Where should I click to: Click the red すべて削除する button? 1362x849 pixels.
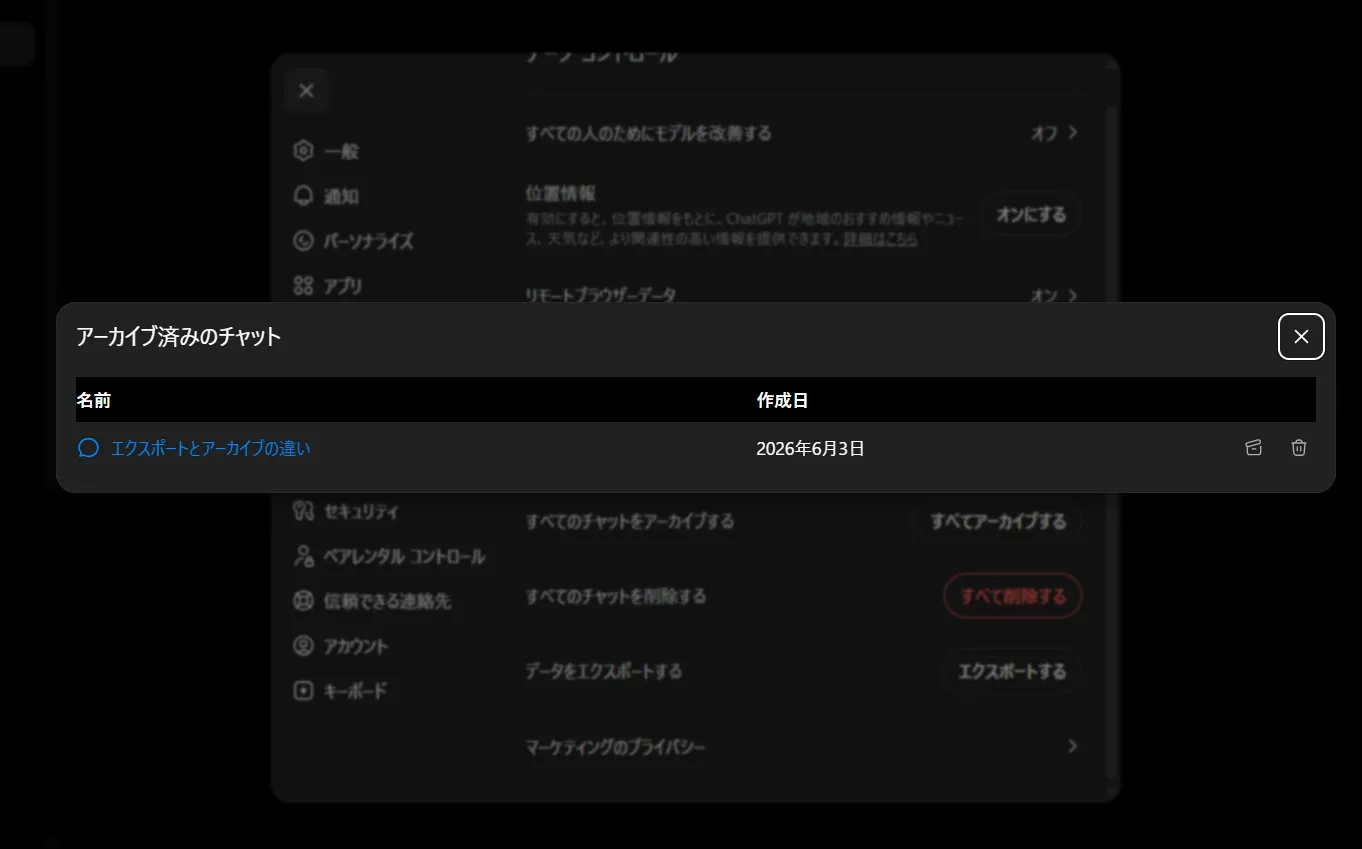pos(1013,596)
